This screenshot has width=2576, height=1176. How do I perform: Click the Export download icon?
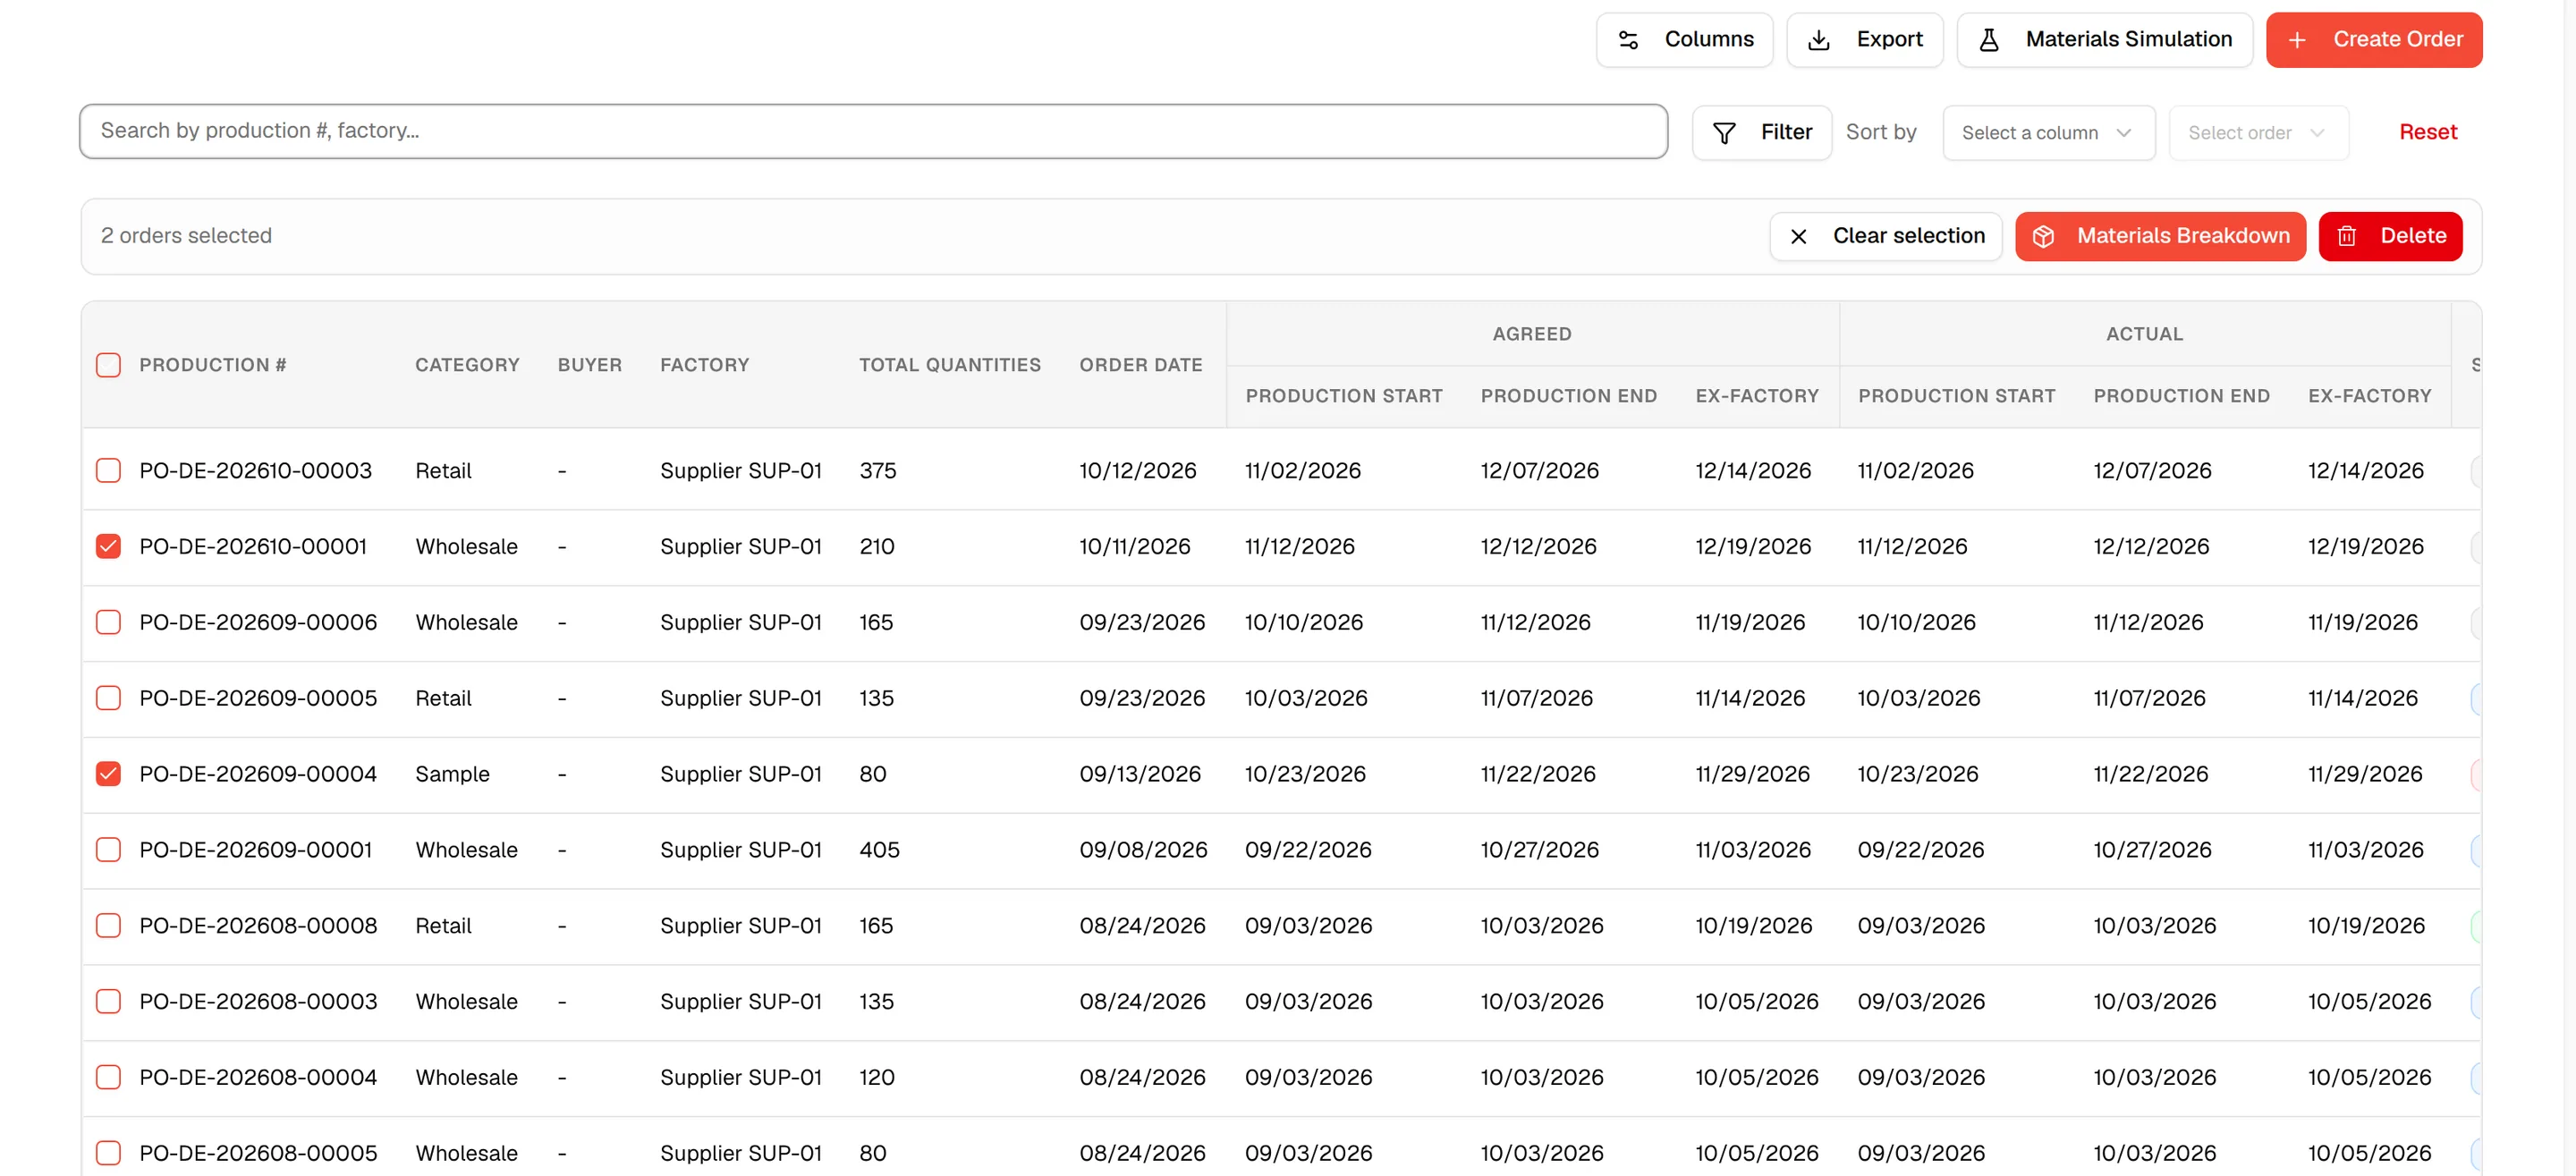(x=1819, y=40)
